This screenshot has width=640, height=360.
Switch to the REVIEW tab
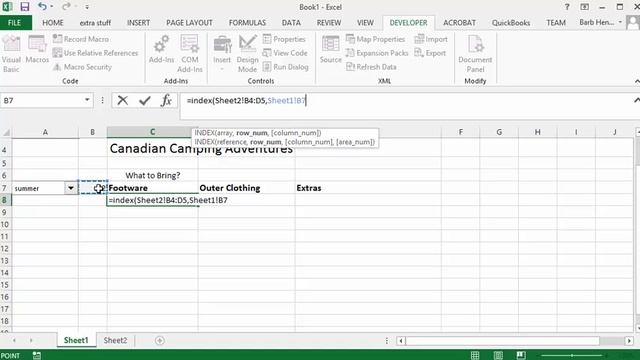[x=329, y=23]
